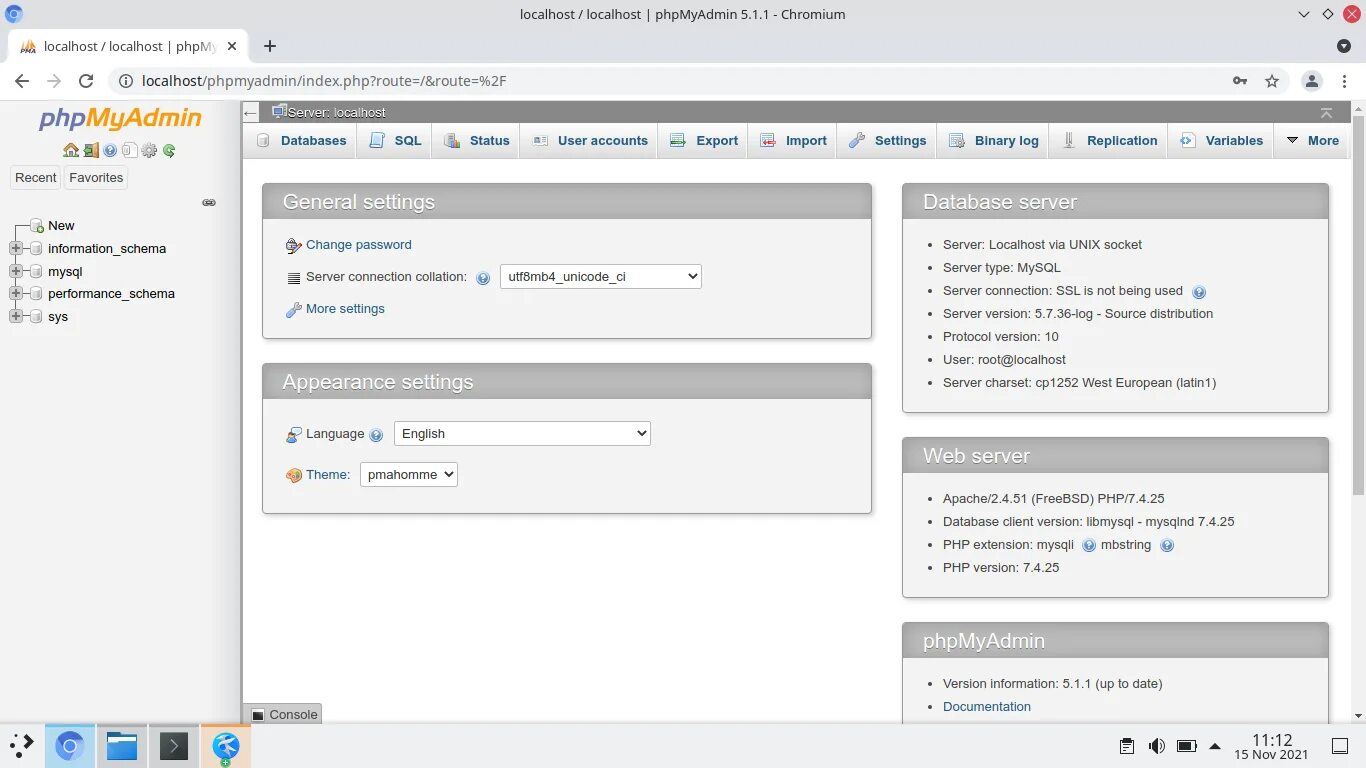Open the Documentation link under phpMyAdmin
Image resolution: width=1366 pixels, height=768 pixels.
987,707
